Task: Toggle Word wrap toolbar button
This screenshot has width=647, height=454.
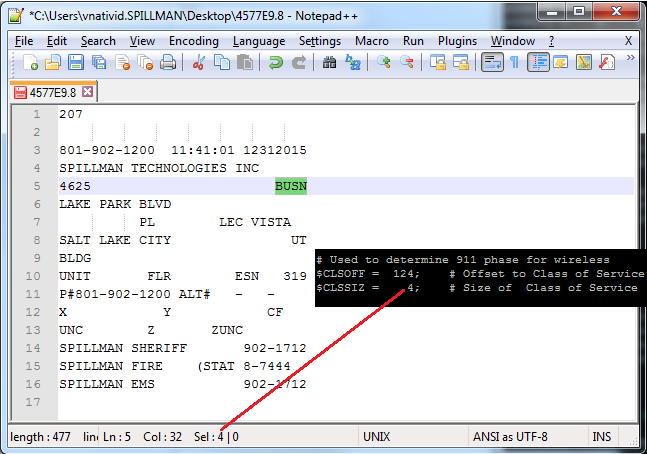Action: [492, 63]
